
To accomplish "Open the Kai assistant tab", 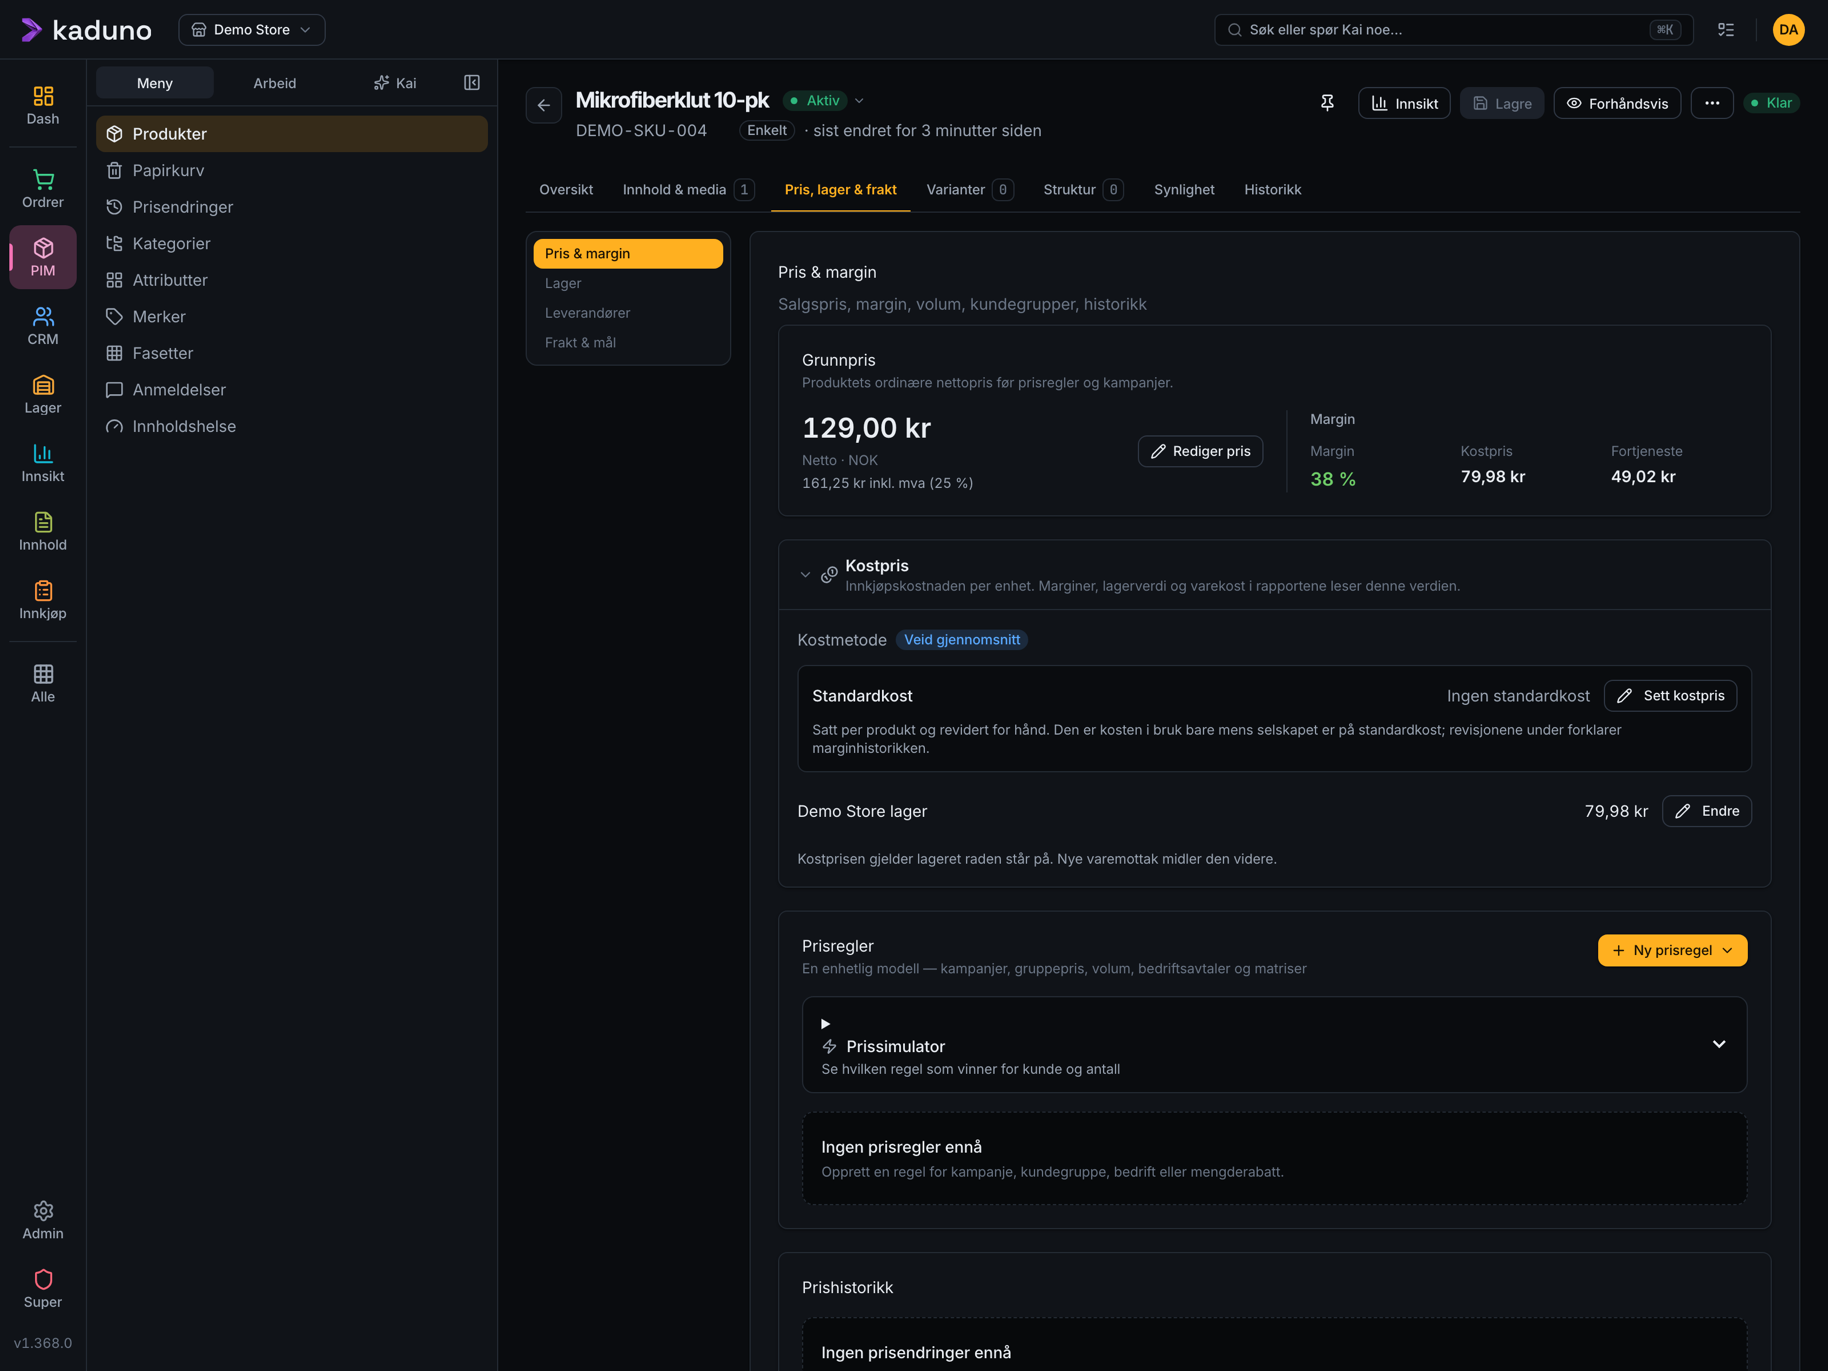I will coord(395,83).
